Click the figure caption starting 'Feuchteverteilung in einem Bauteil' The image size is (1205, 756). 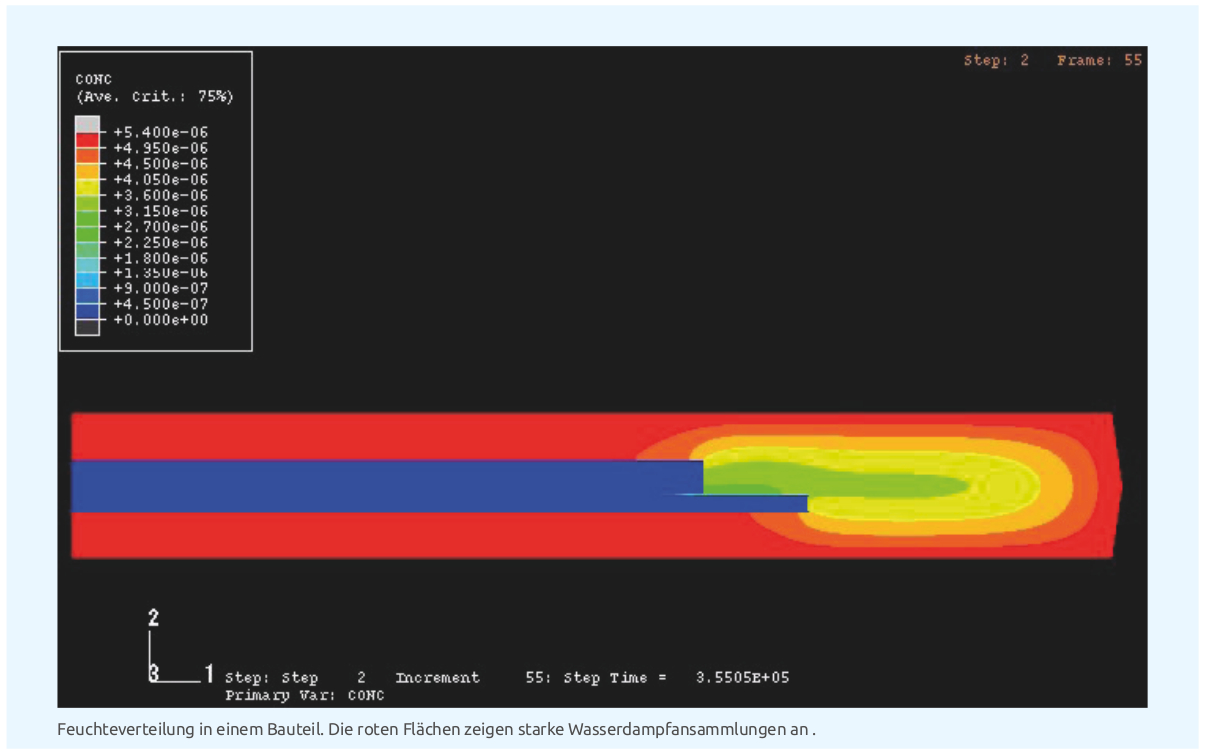[x=436, y=729]
